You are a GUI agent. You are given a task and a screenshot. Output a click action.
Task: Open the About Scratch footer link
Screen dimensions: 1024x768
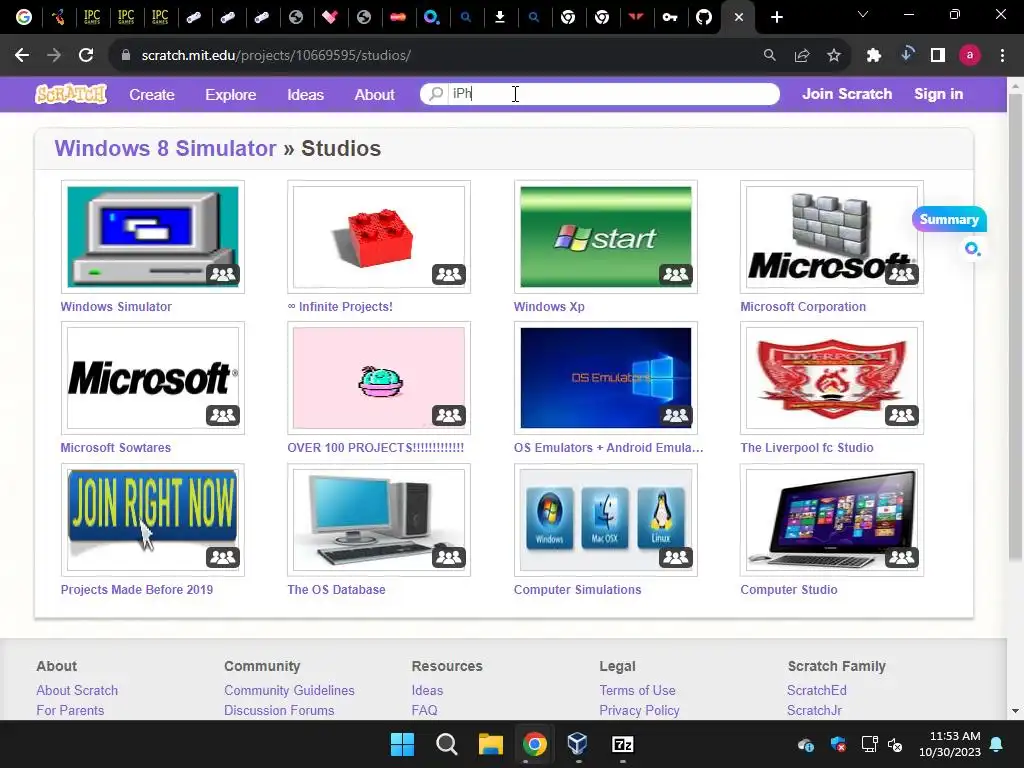77,690
